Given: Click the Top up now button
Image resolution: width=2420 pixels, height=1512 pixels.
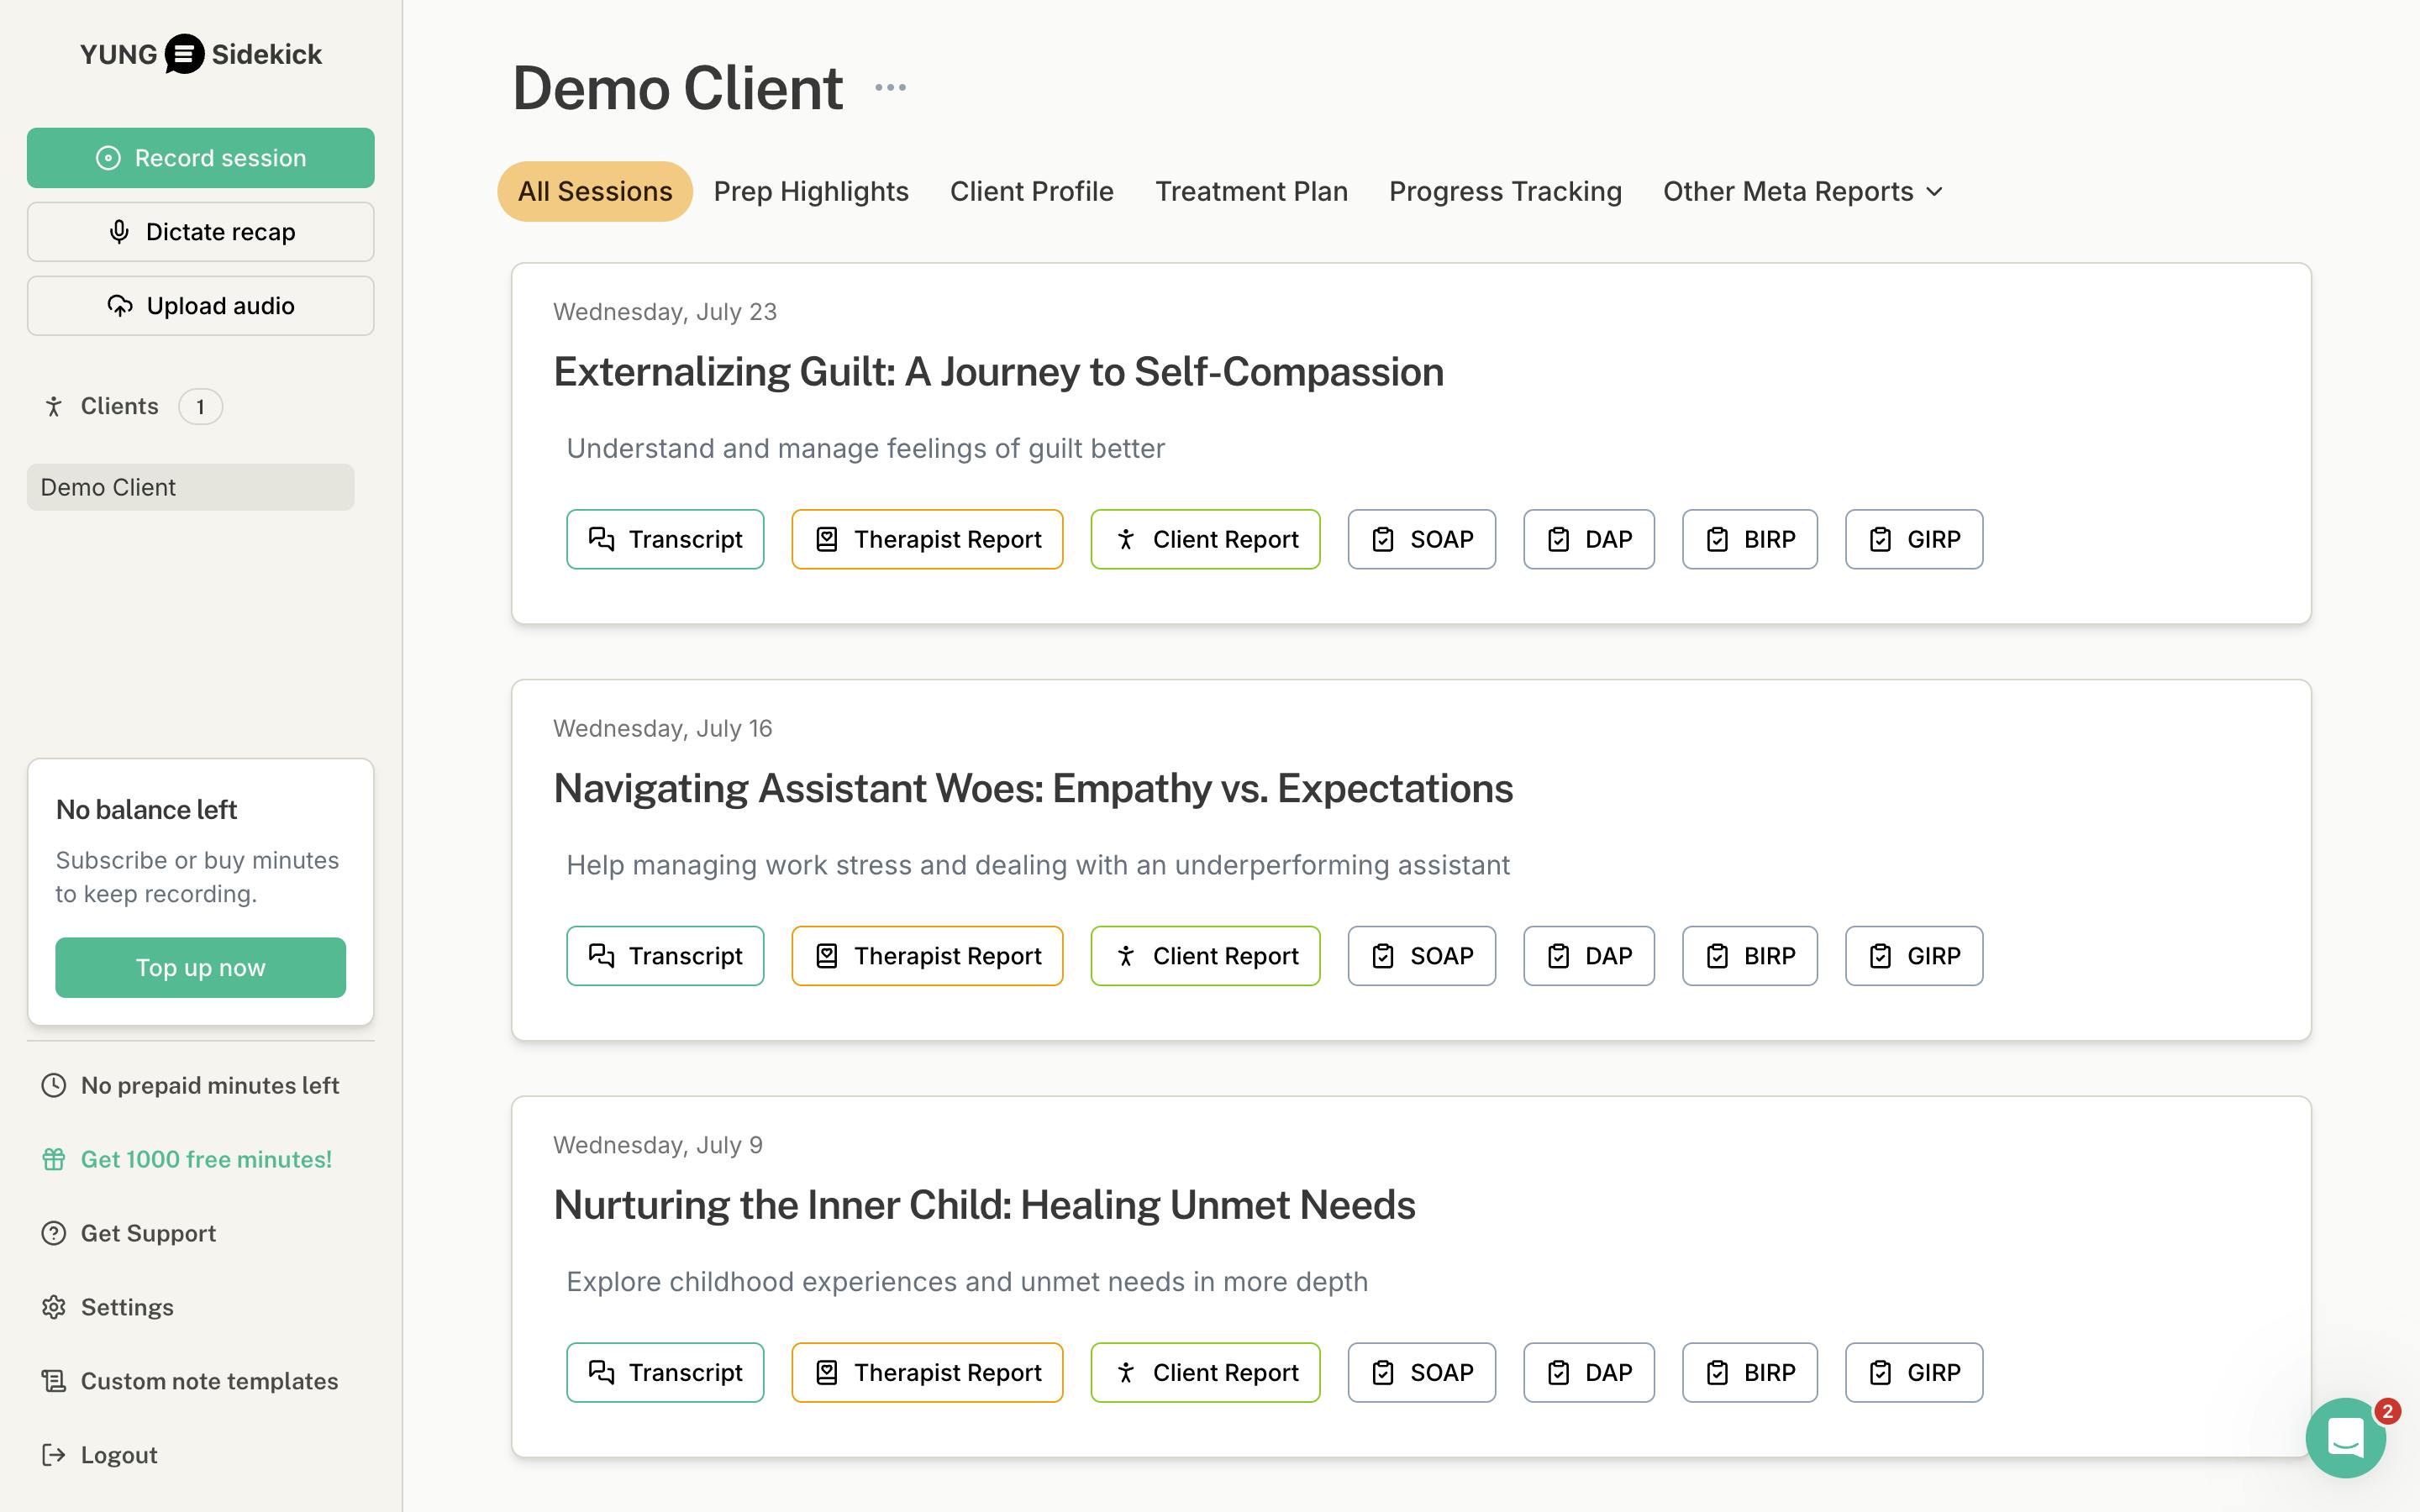Looking at the screenshot, I should [200, 967].
